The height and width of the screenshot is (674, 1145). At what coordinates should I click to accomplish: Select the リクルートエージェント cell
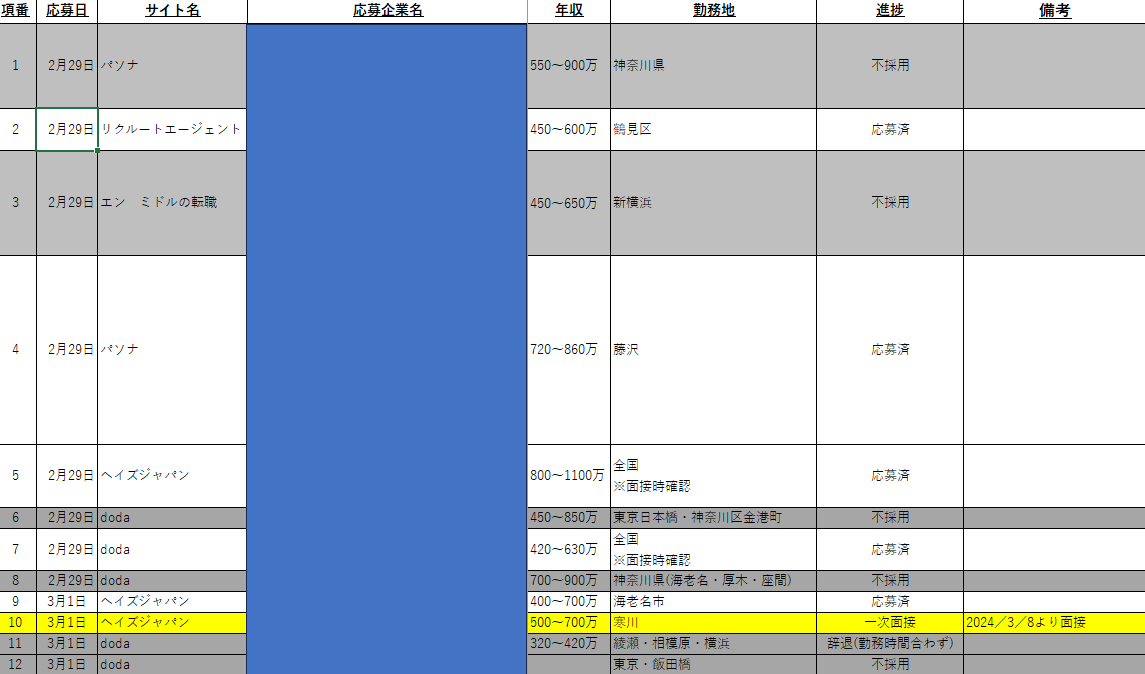coord(172,129)
